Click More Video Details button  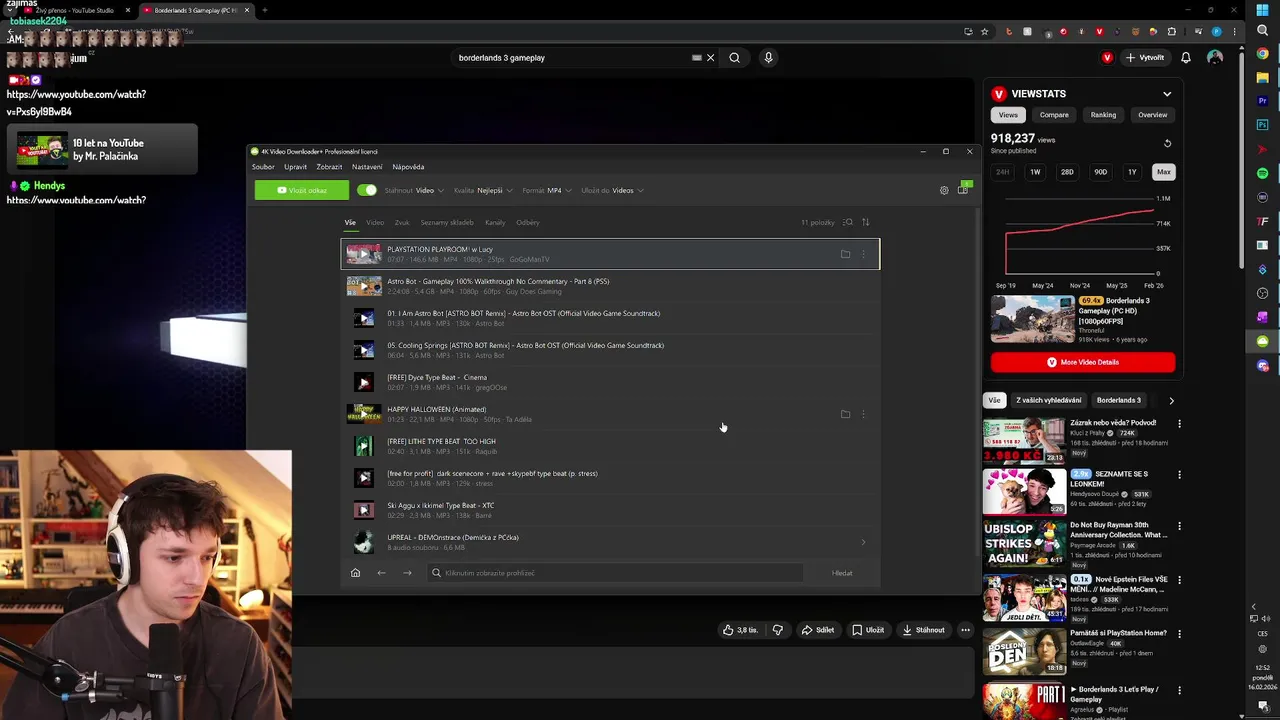(x=1083, y=362)
